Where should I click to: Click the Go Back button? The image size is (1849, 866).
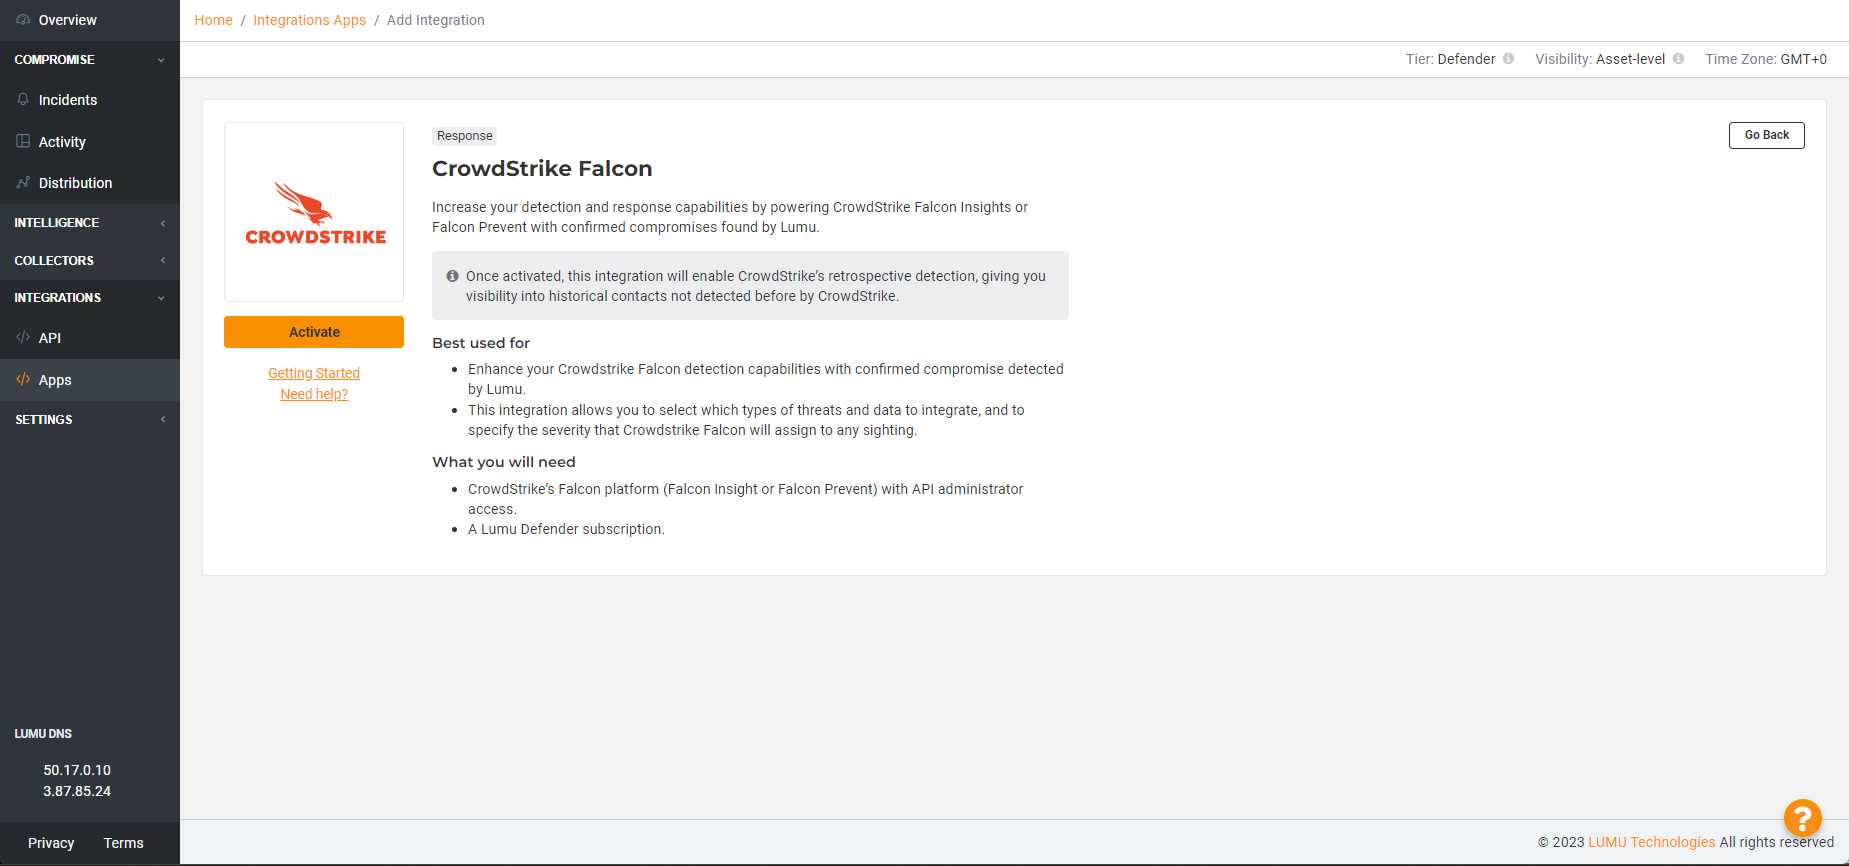pyautogui.click(x=1766, y=135)
